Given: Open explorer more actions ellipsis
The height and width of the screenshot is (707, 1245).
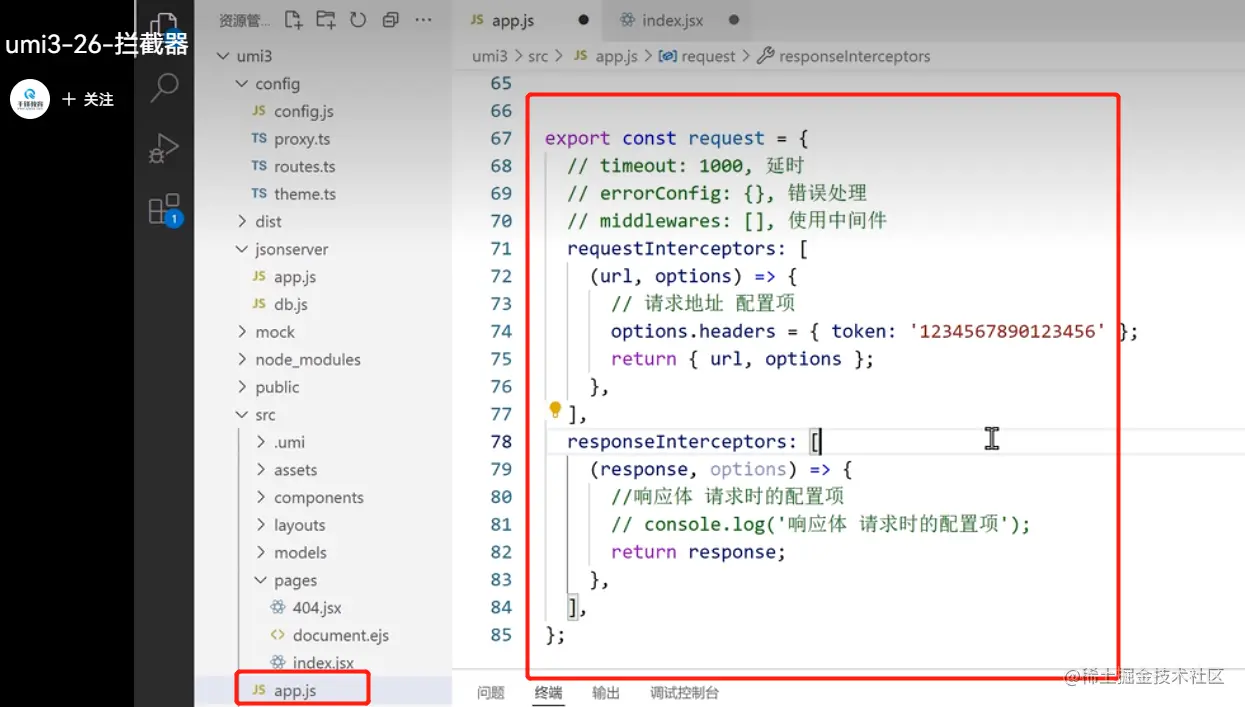Looking at the screenshot, I should point(423,19).
